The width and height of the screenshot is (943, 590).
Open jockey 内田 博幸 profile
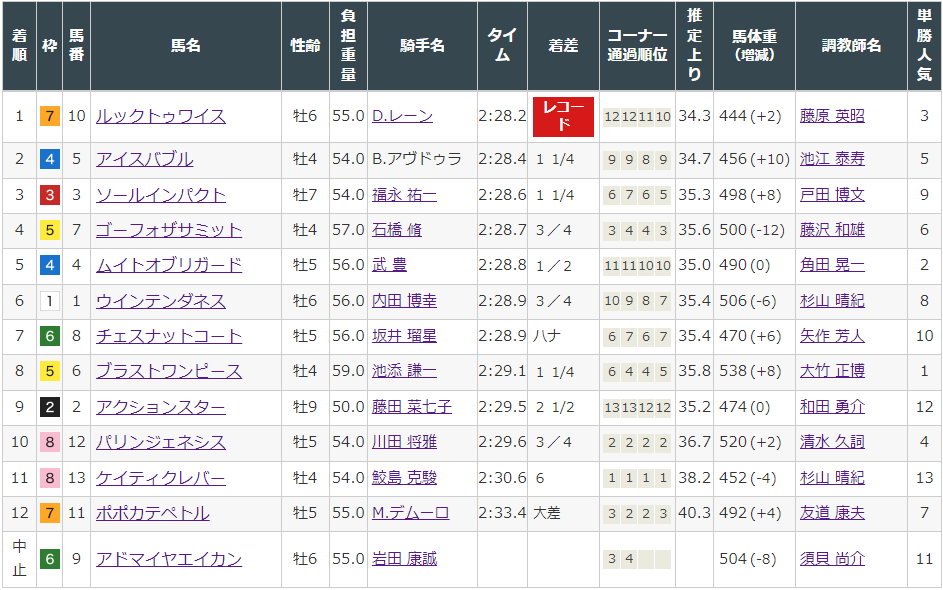point(404,301)
